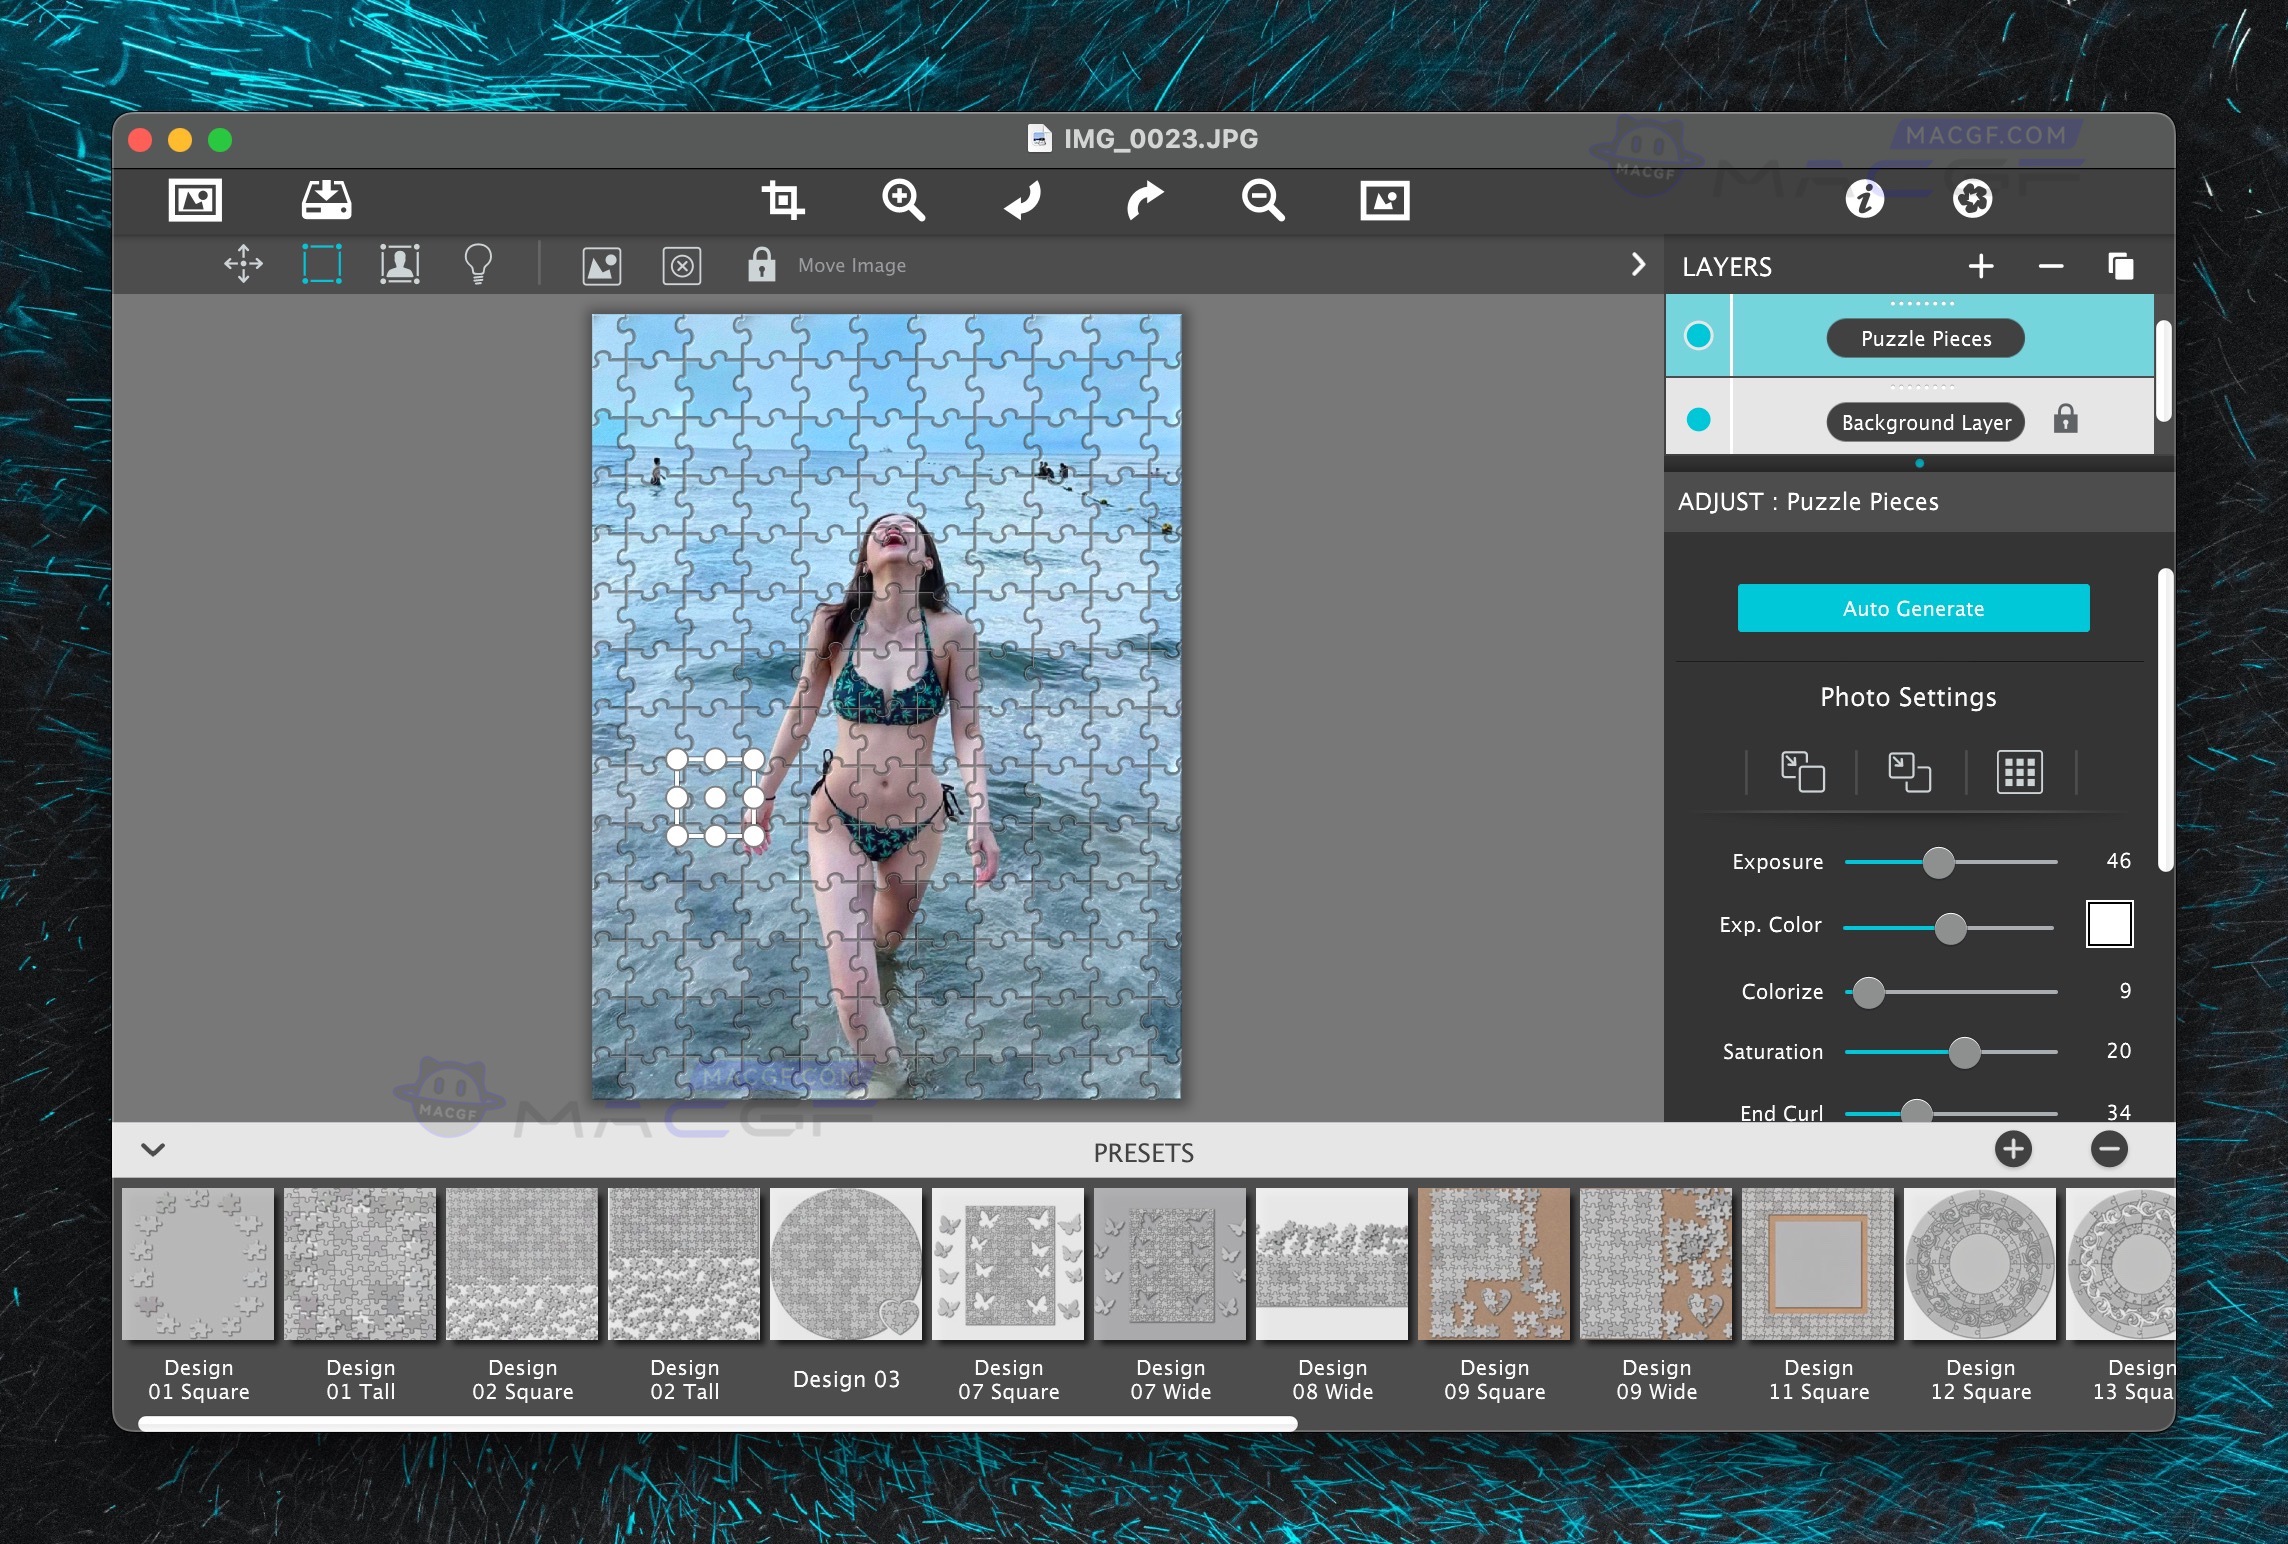Image resolution: width=2288 pixels, height=1544 pixels.
Task: Select the Lightbulb lighting tool
Action: click(x=479, y=263)
